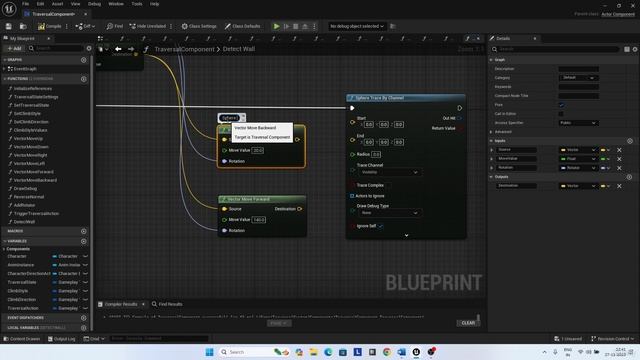Image resolution: width=640 pixels, height=360 pixels.
Task: Click the Stop simulation button
Action: [x=296, y=26]
